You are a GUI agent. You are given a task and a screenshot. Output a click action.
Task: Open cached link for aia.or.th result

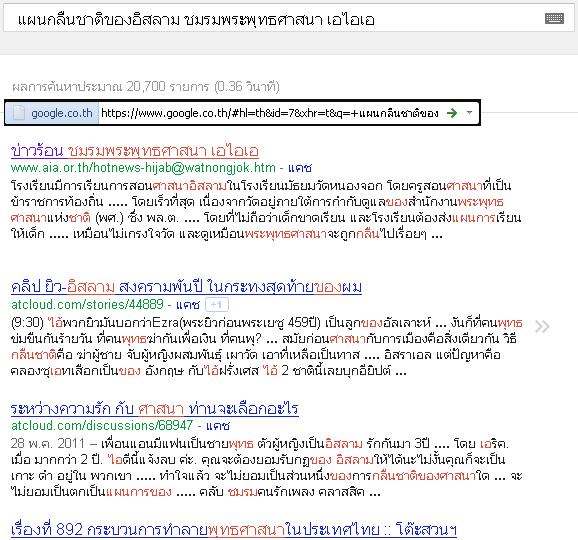coord(300,168)
